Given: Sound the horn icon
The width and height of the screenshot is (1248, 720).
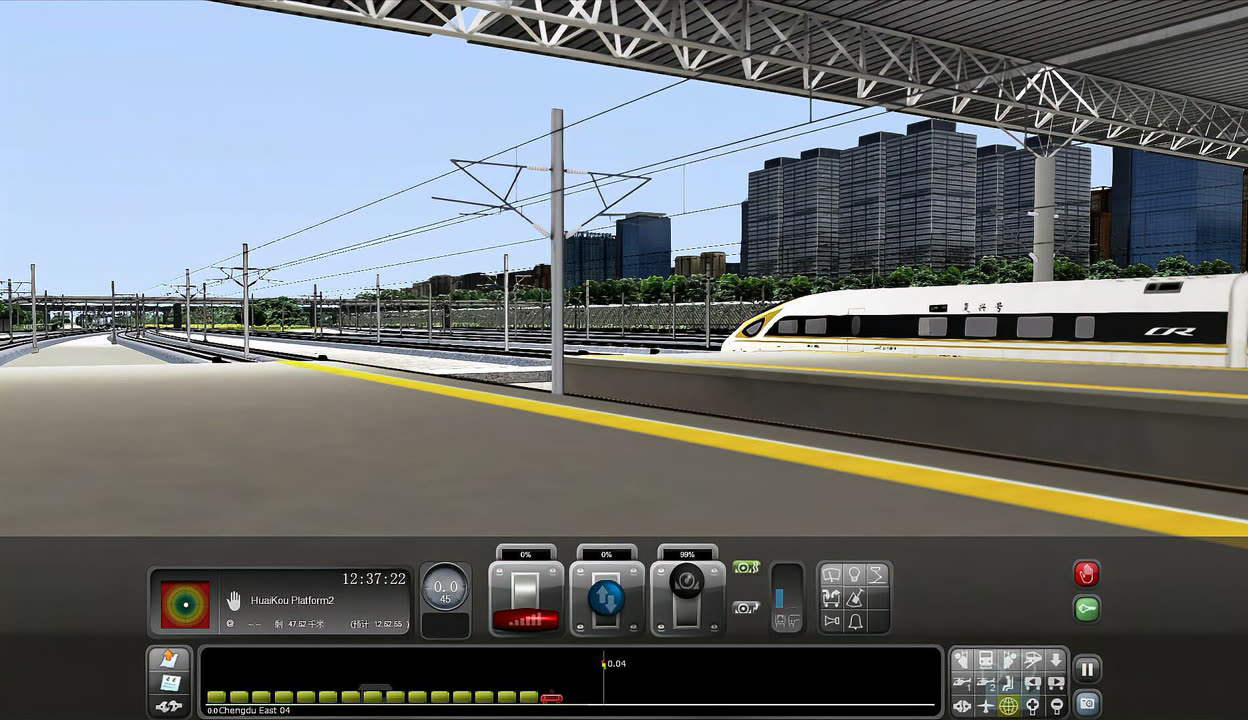Looking at the screenshot, I should (x=831, y=621).
